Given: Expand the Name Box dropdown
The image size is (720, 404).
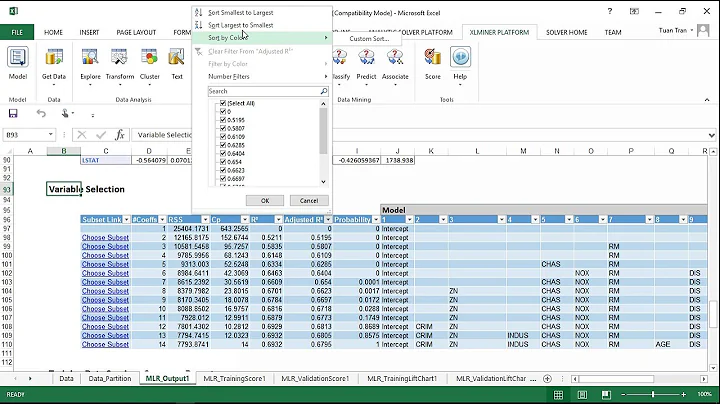Looking at the screenshot, I should pyautogui.click(x=51, y=135).
